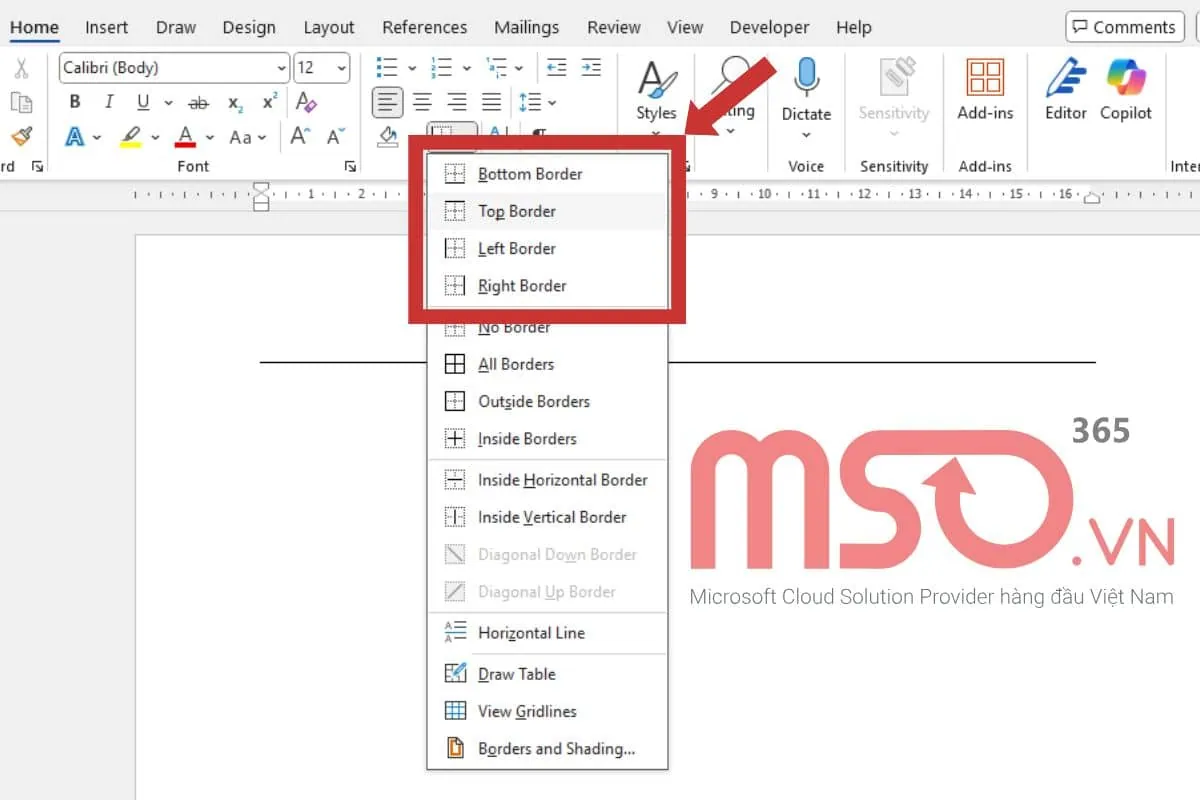The width and height of the screenshot is (1200, 800).
Task: Toggle Strikethrough formatting
Action: point(198,102)
